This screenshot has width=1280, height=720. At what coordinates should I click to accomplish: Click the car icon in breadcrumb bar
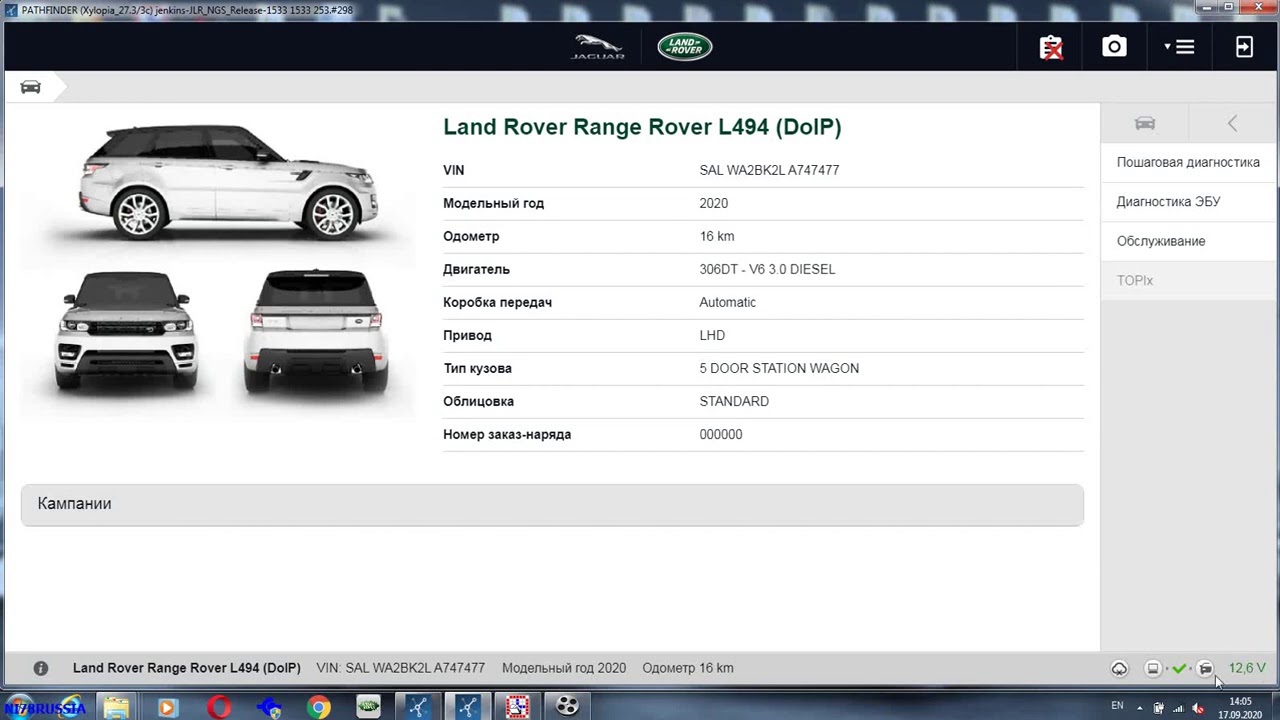(31, 87)
